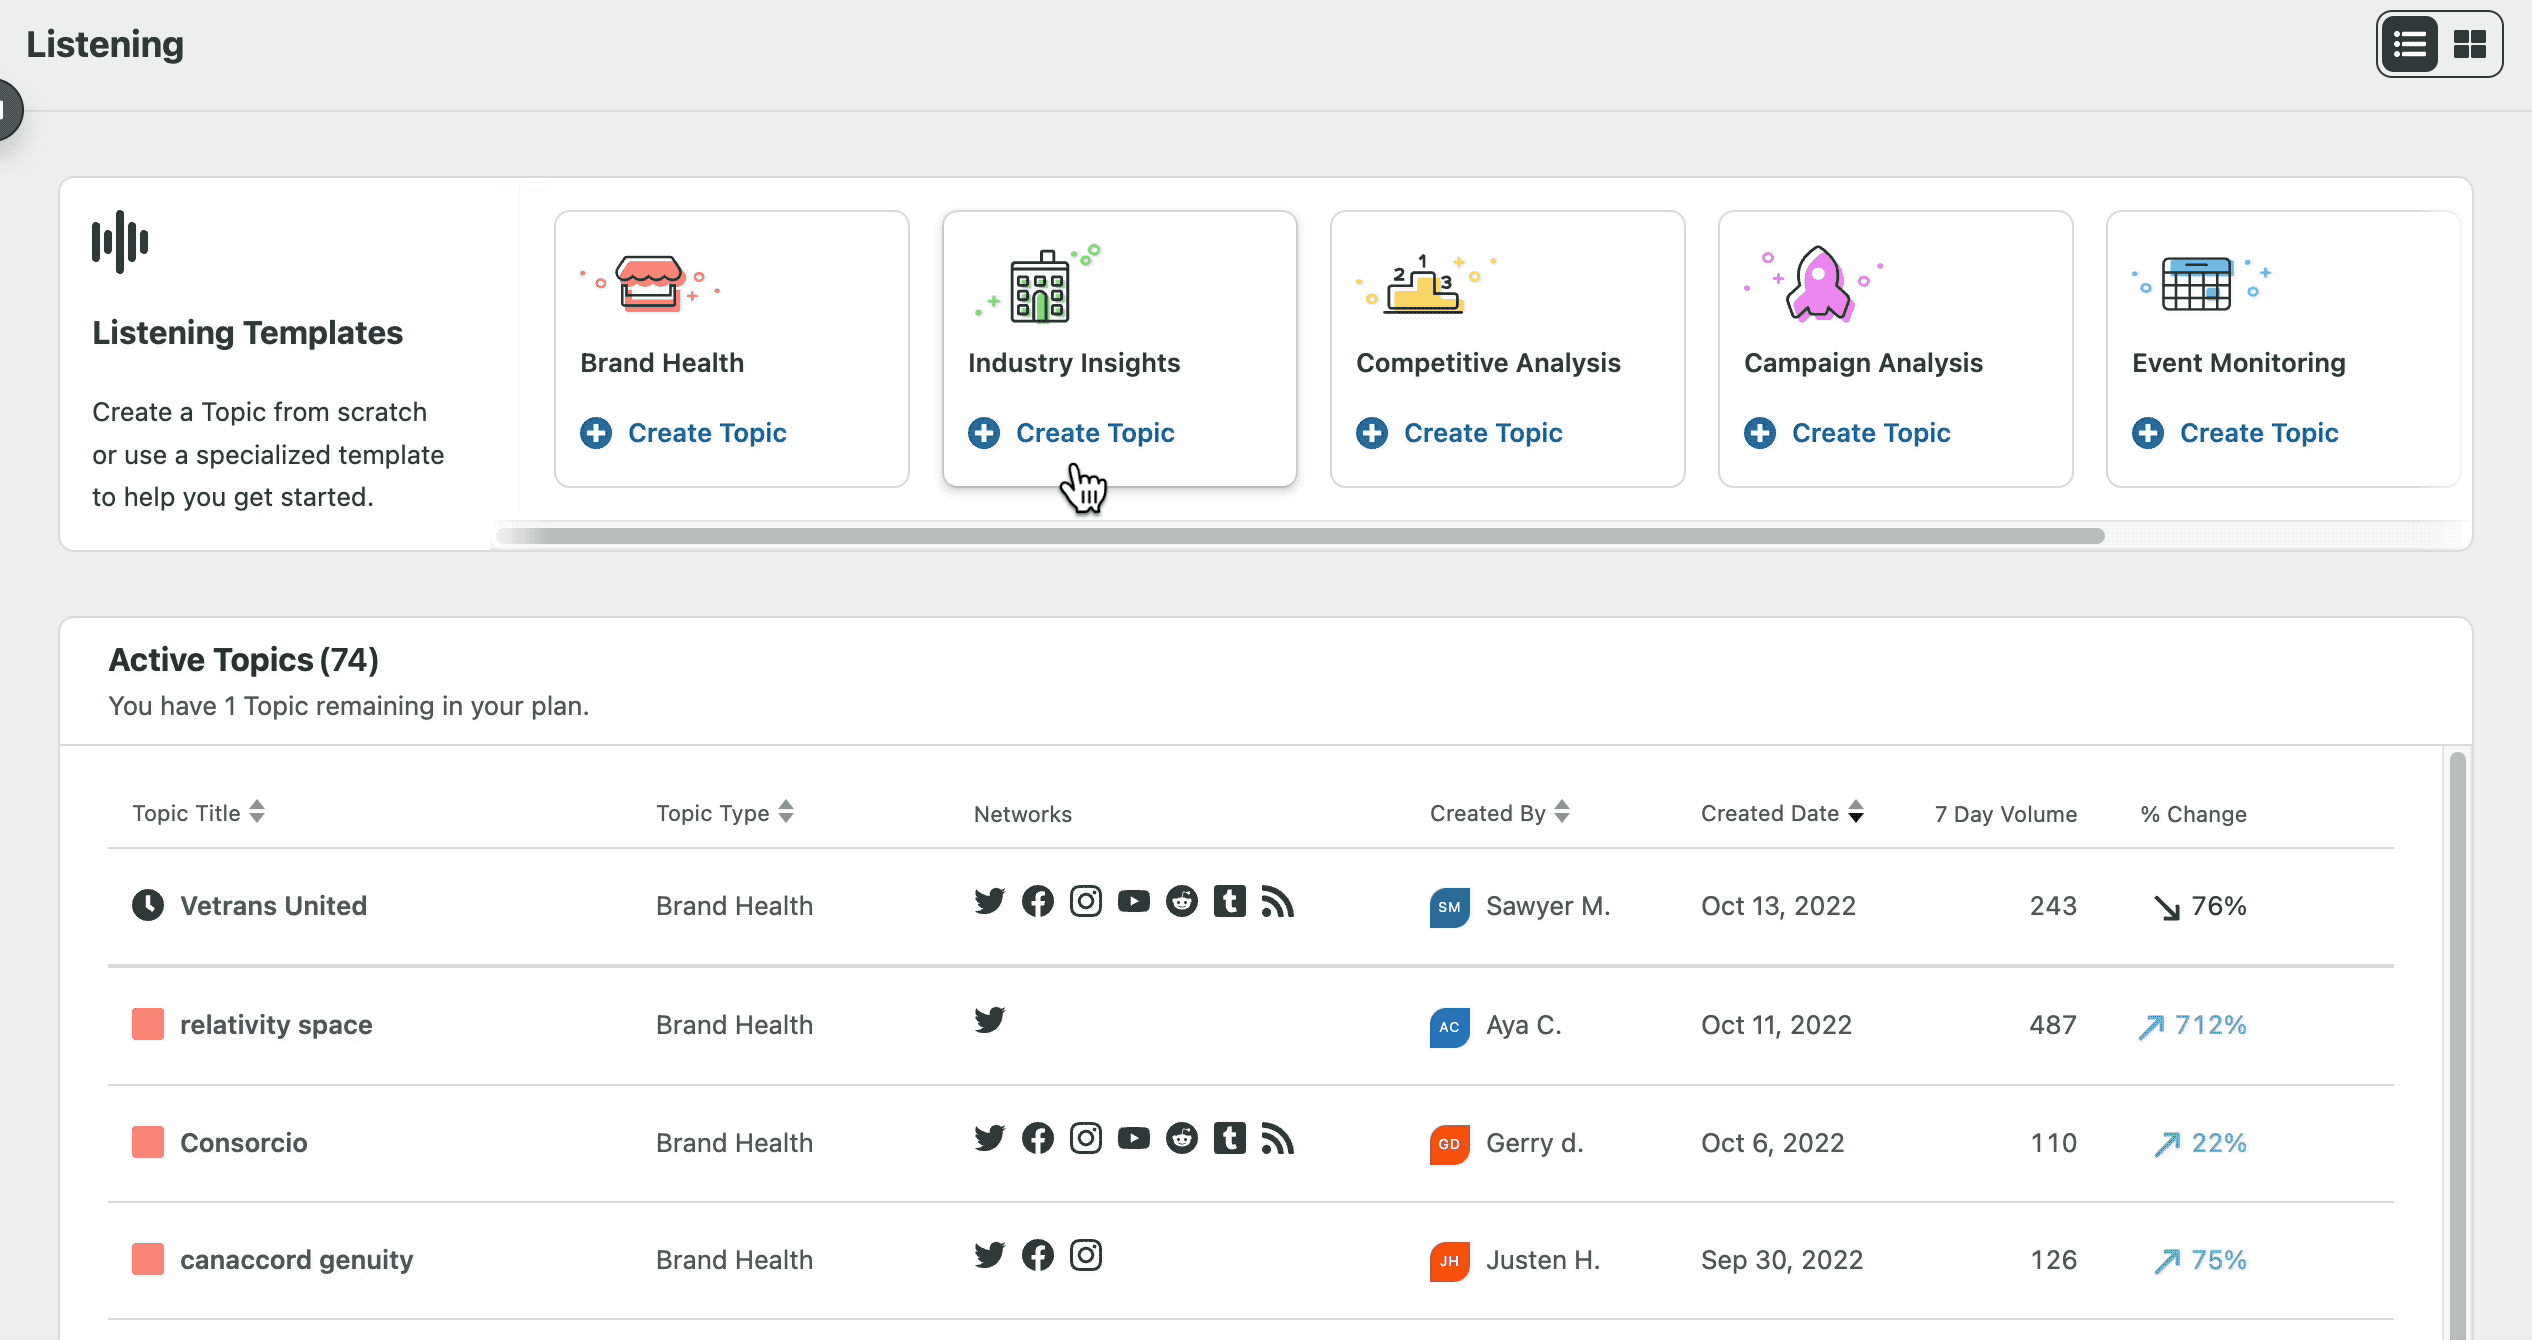The image size is (2532, 1340).
Task: Click Sawyer M. SM avatar
Action: pos(1449,907)
